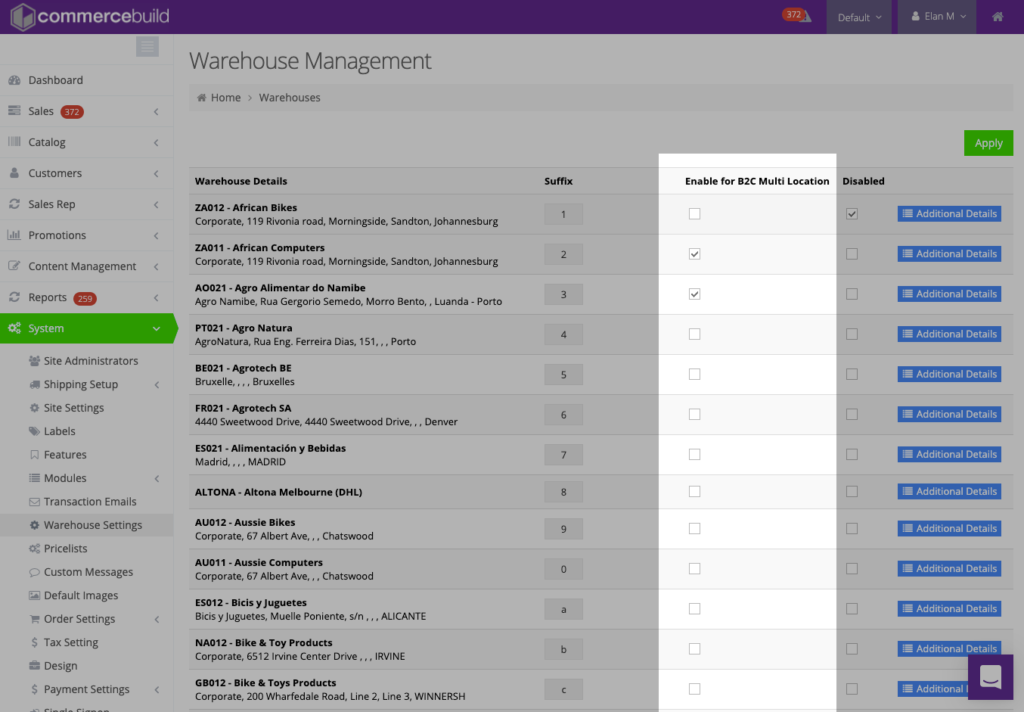The width and height of the screenshot is (1024, 712).
Task: Click the sidebar collapse icon above Dashboard
Action: click(146, 46)
